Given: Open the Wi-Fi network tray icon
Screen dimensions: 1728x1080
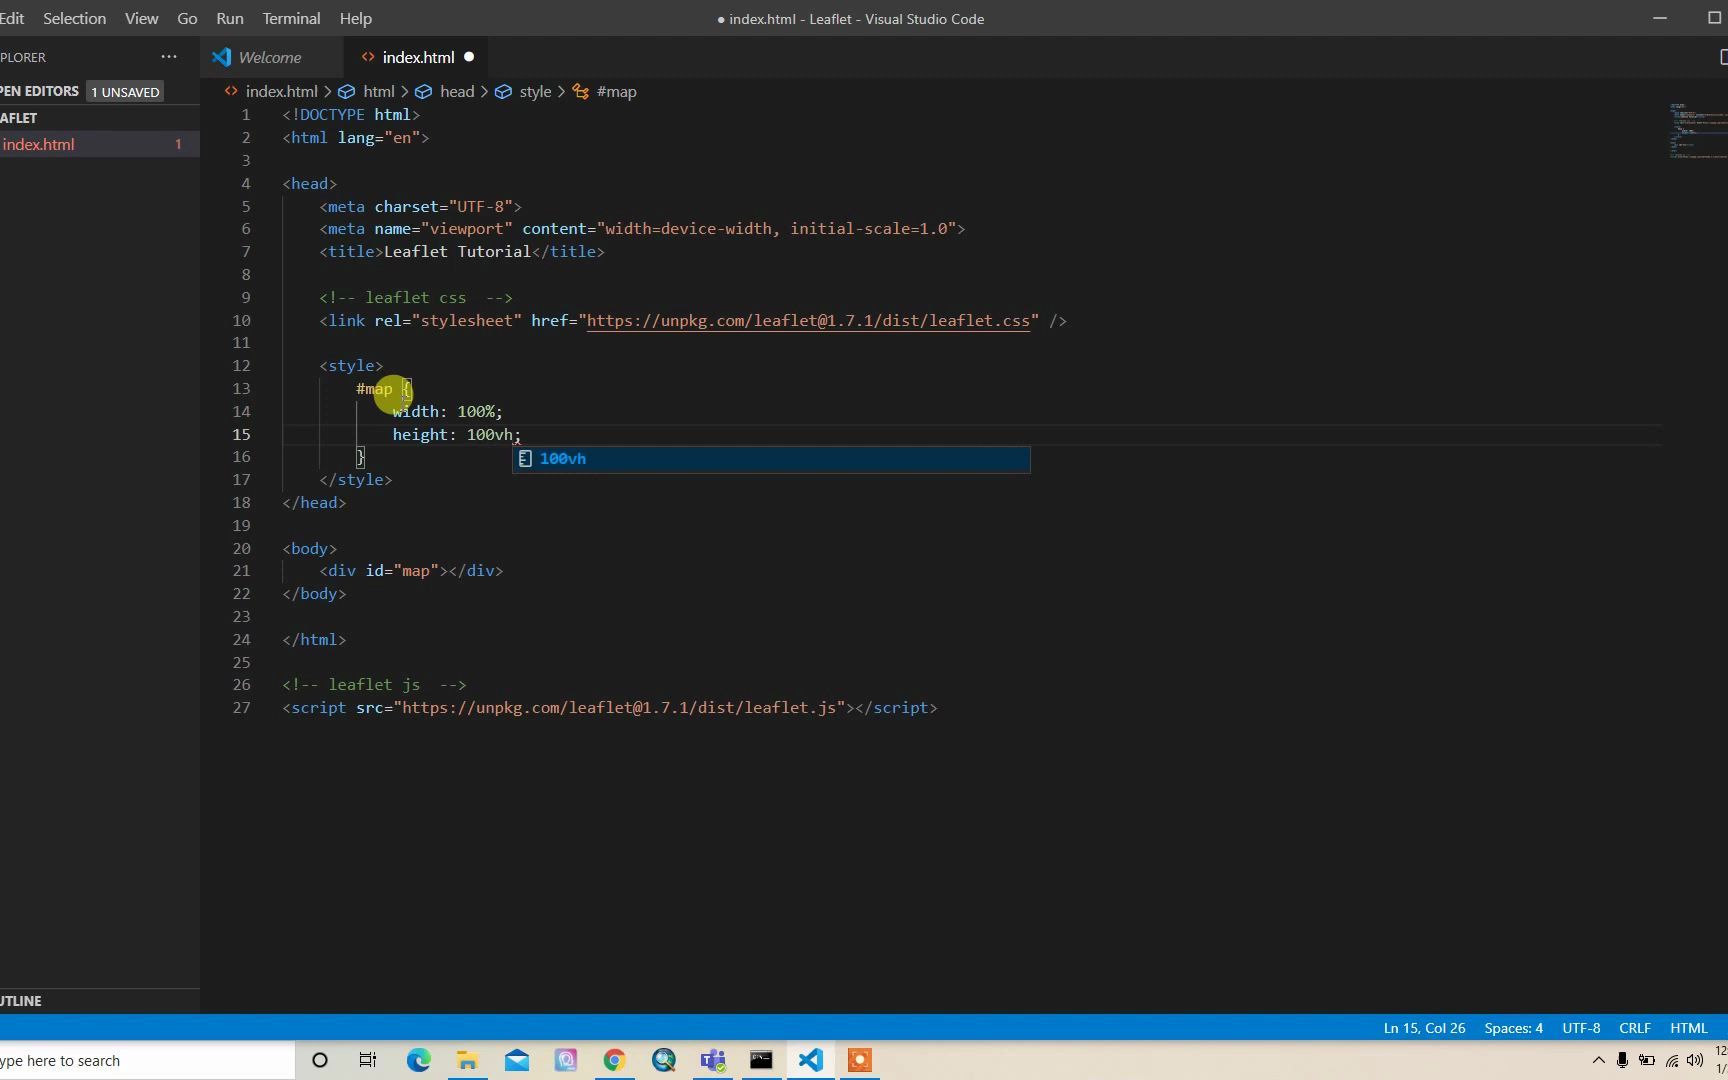Looking at the screenshot, I should tap(1671, 1061).
